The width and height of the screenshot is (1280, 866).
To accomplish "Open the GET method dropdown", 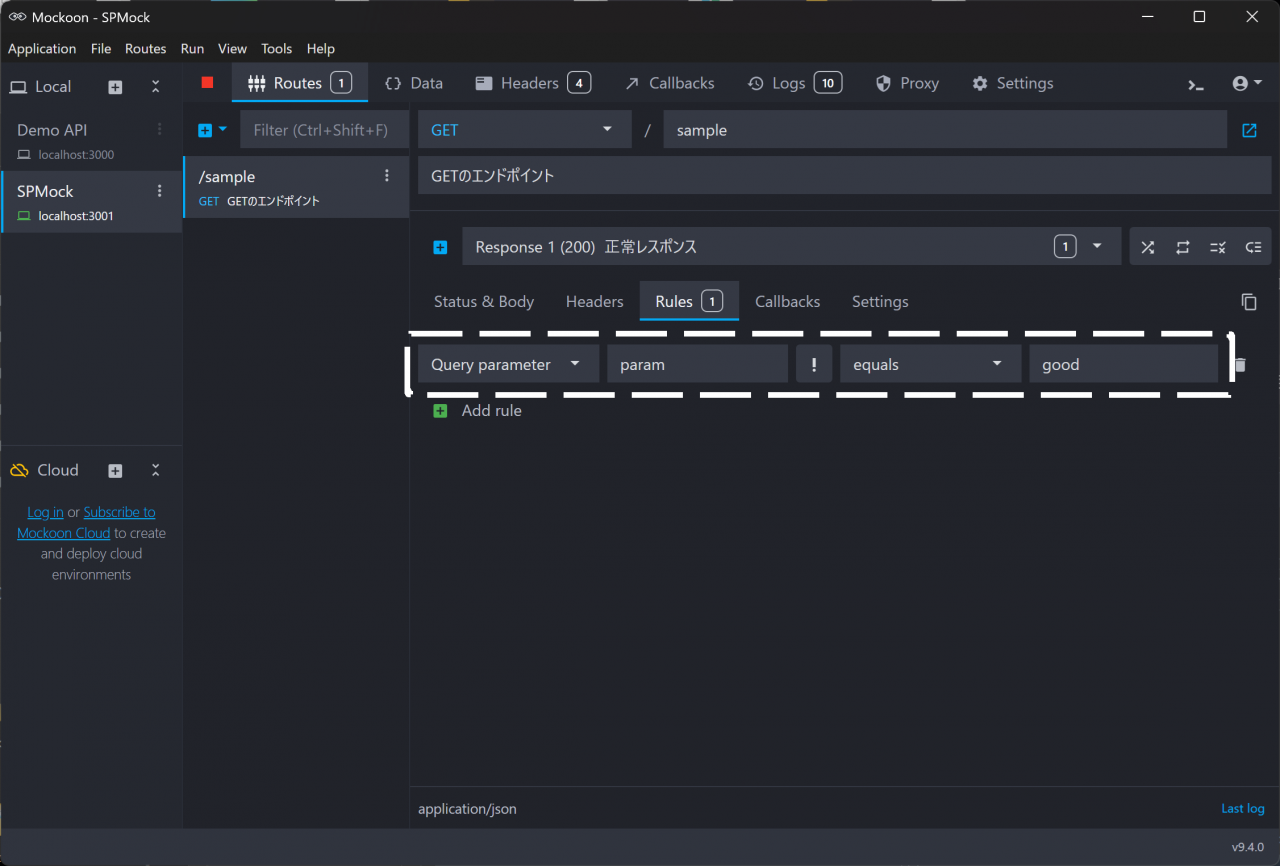I will coord(524,130).
